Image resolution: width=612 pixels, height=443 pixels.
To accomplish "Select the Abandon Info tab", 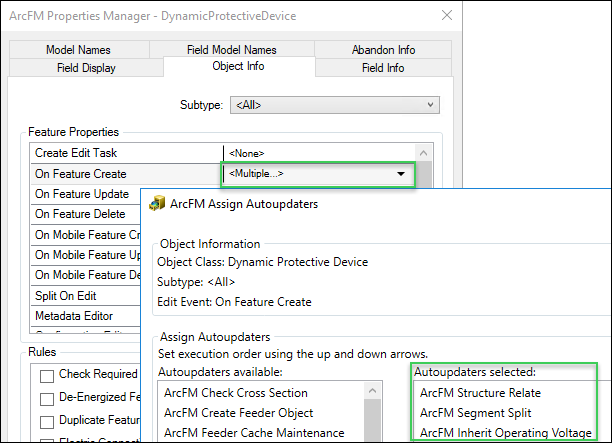I will pos(383,50).
